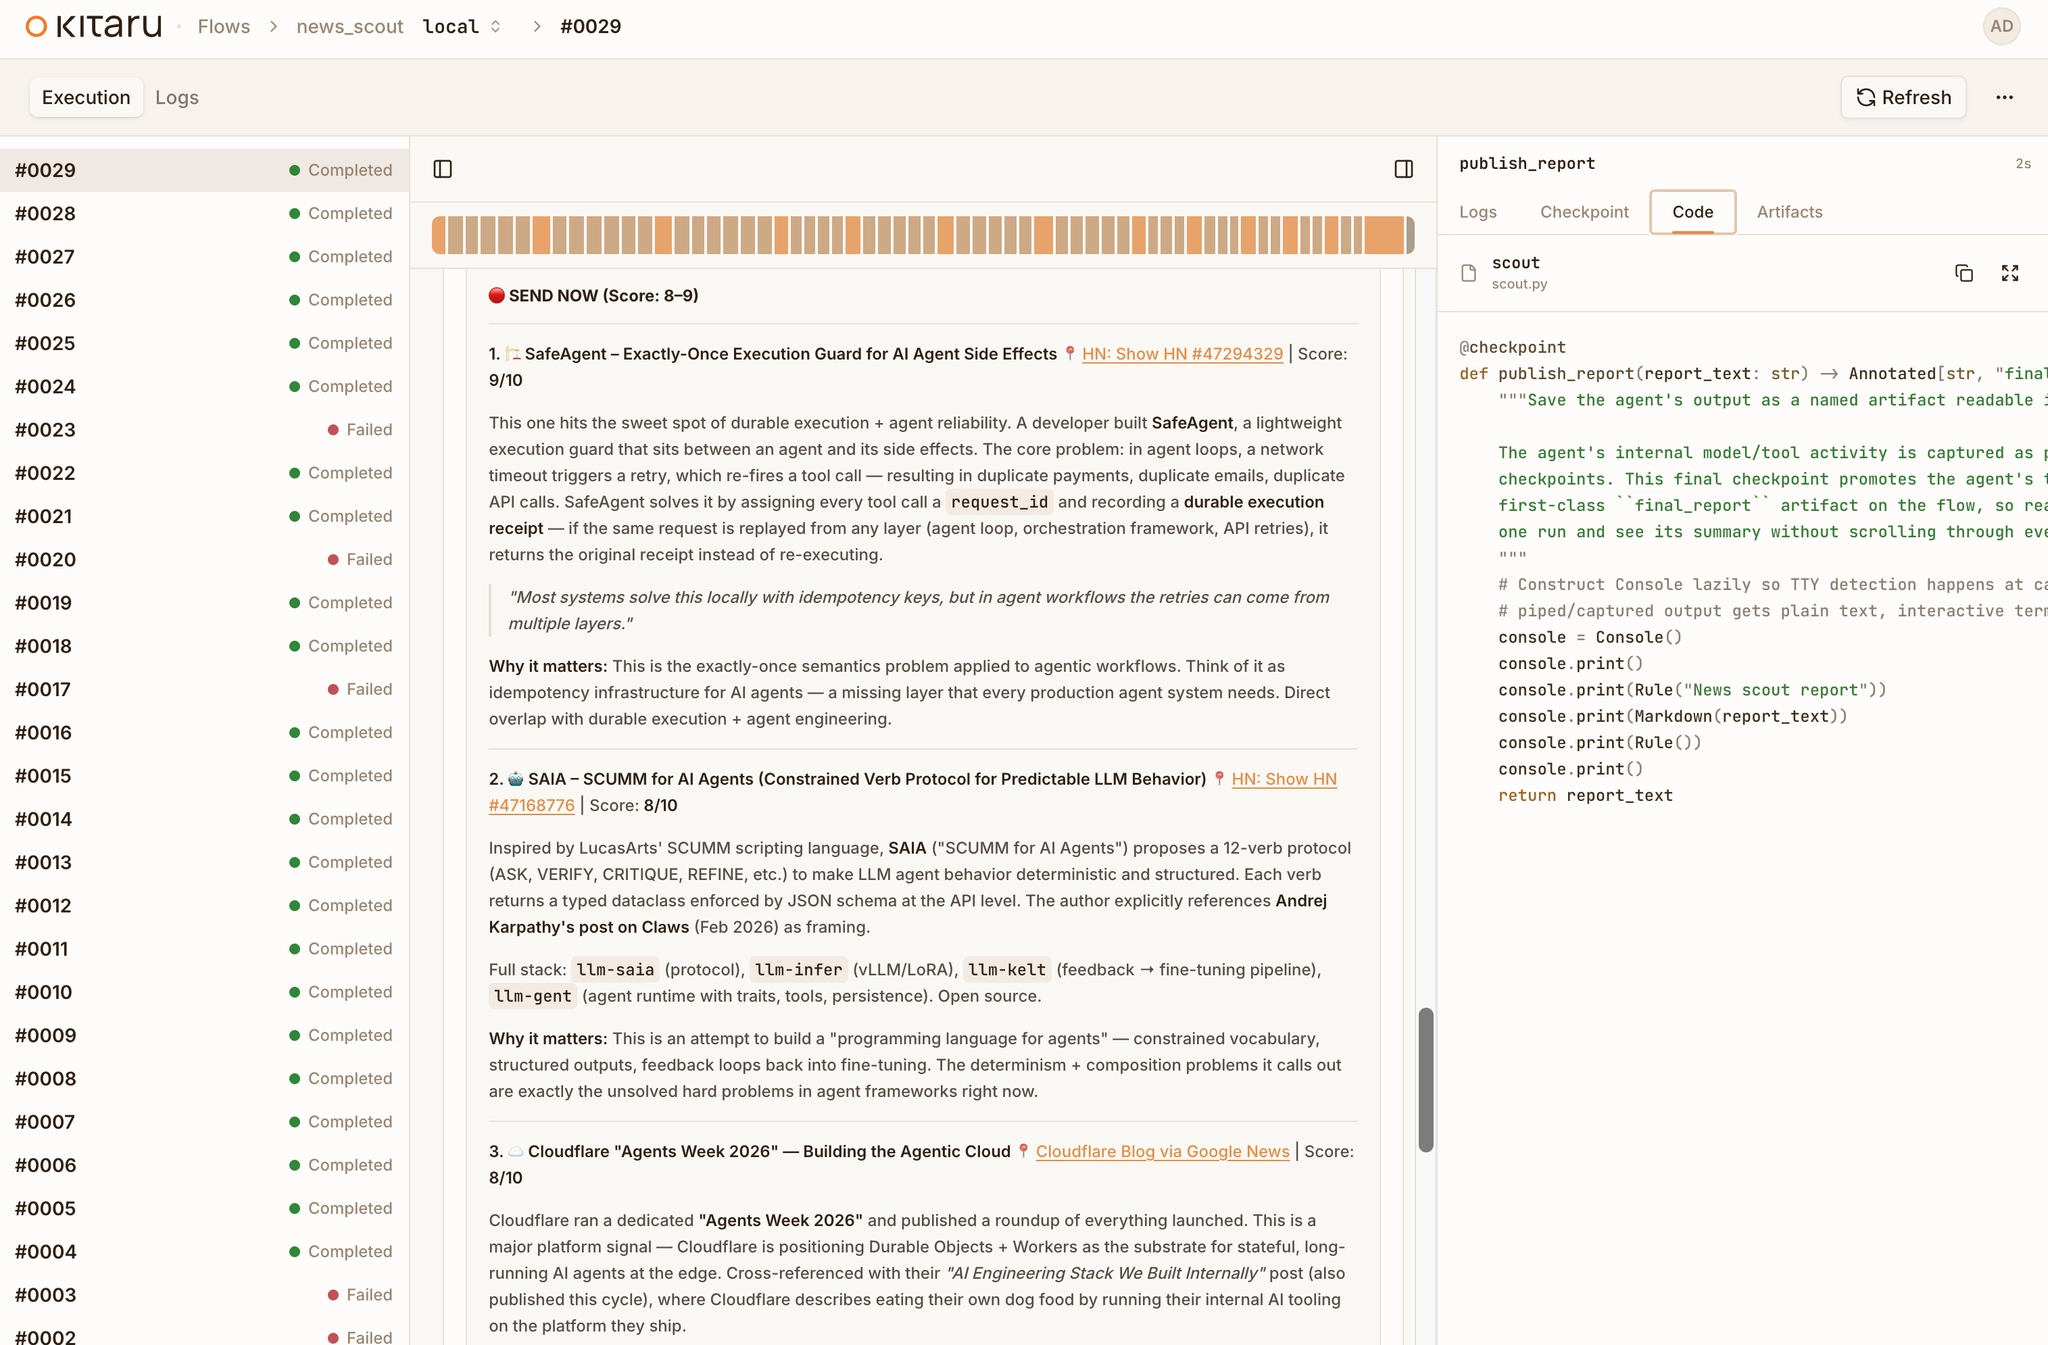
Task: Select run #0025
Action: 204,343
